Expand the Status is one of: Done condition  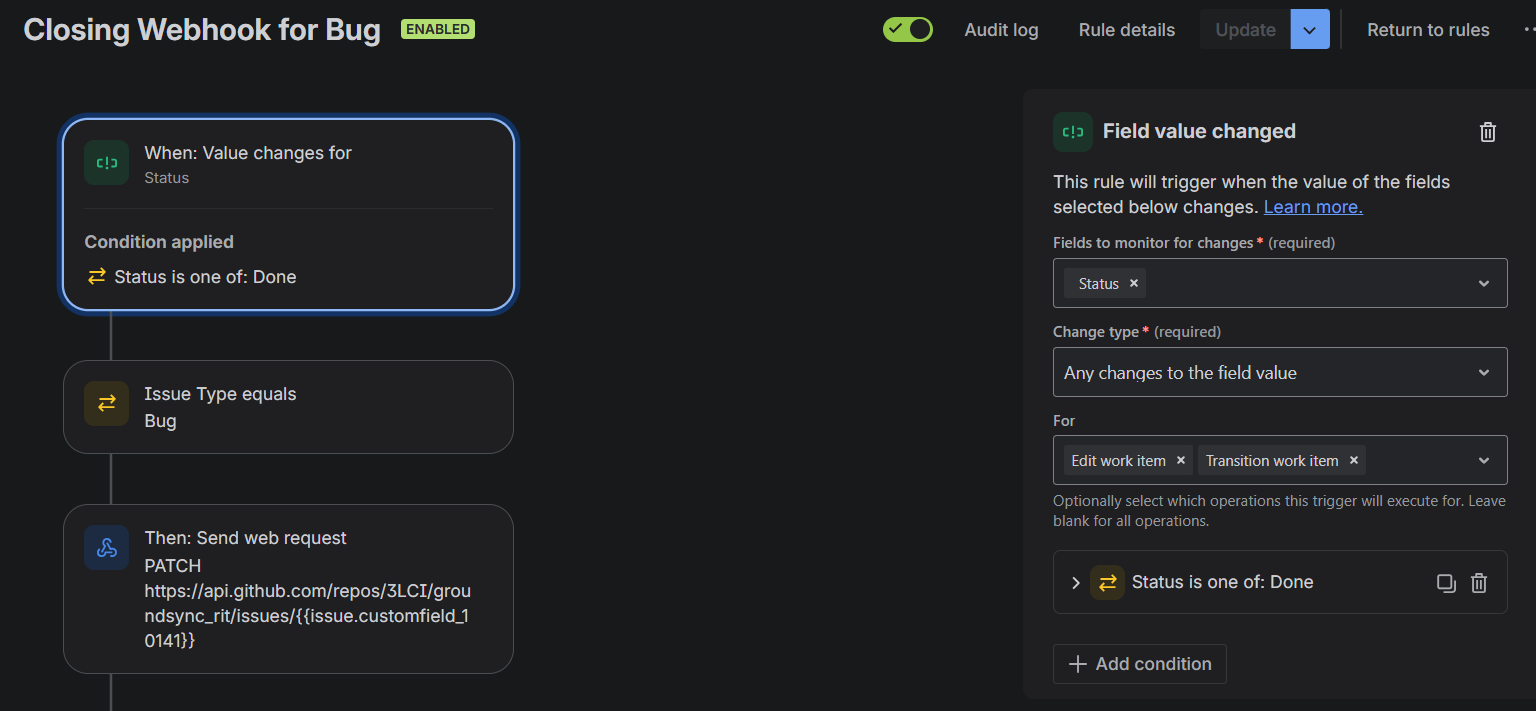(x=1076, y=582)
